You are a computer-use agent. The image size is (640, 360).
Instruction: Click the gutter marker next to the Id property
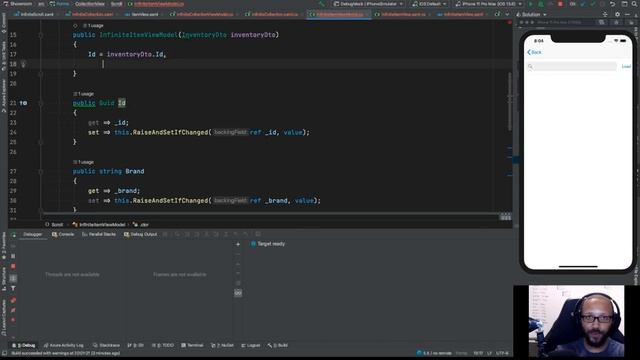pyautogui.click(x=23, y=103)
